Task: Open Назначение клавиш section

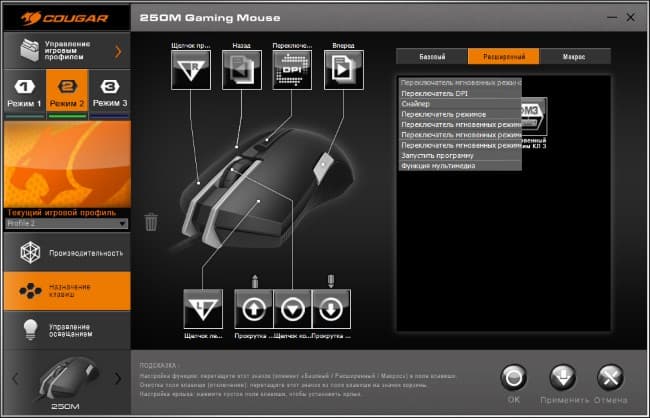Action: [67, 291]
